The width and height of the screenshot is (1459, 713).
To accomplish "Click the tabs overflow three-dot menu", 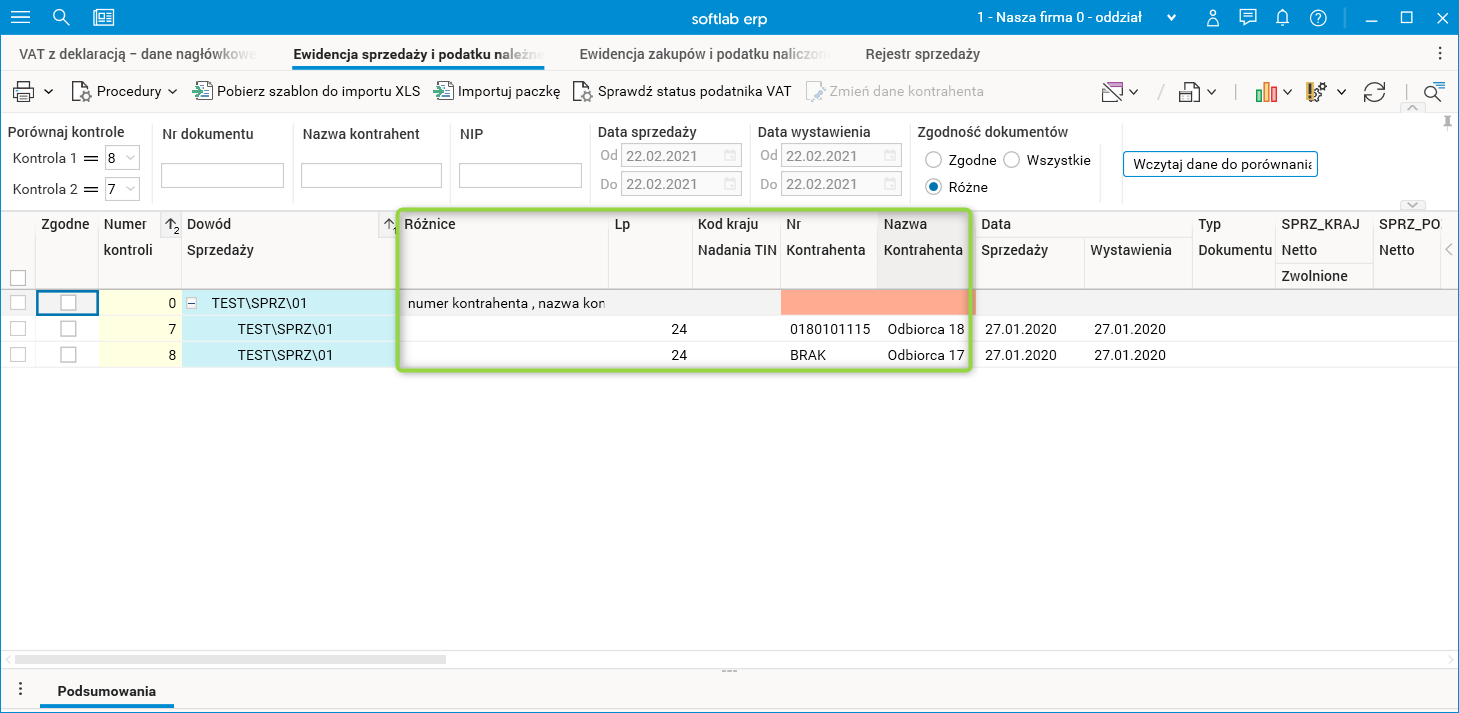I will point(1440,54).
